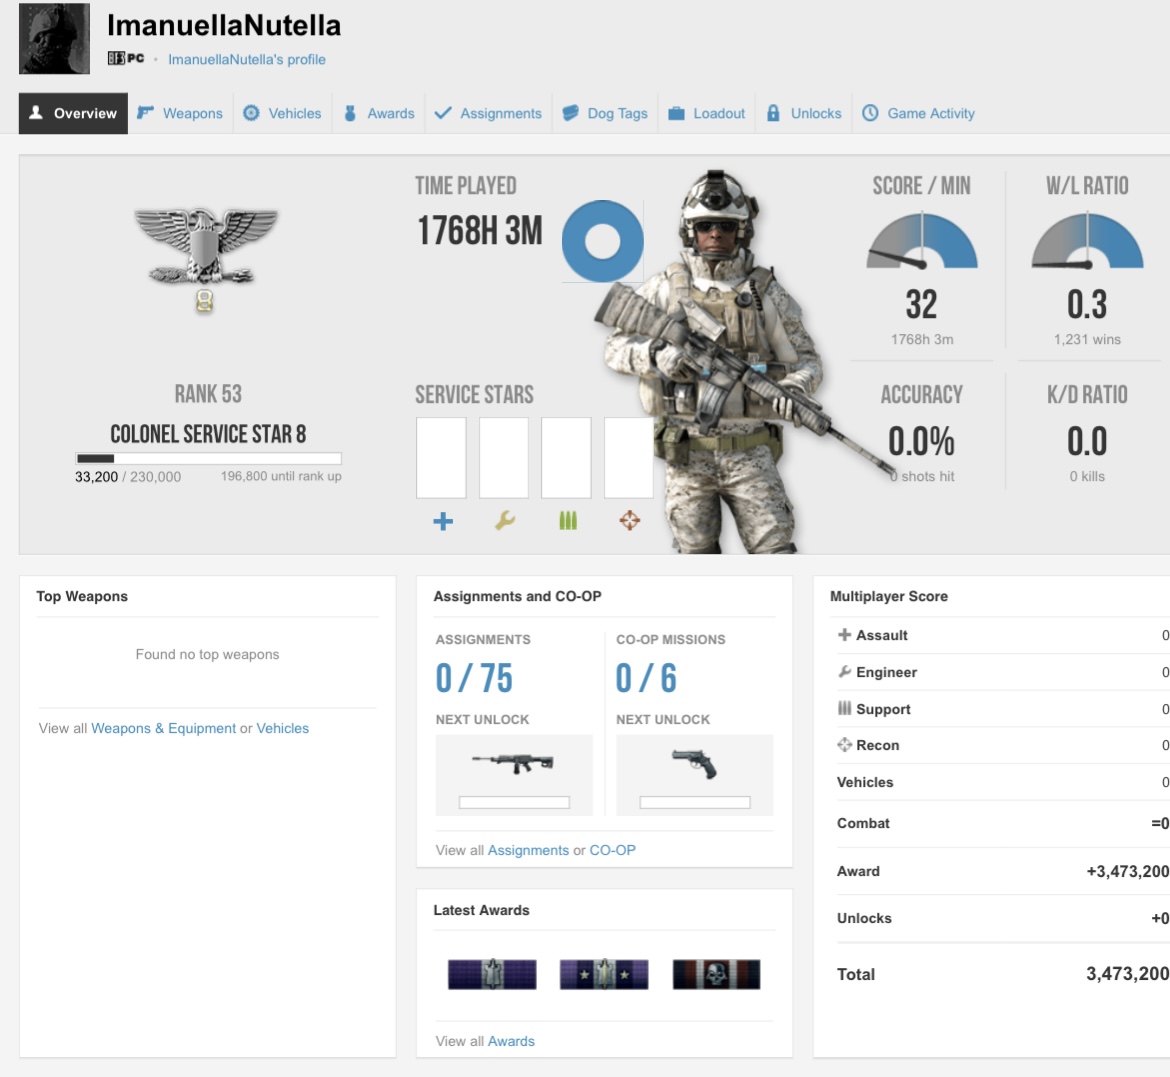Open the Vehicles link under Top Weapons
The height and width of the screenshot is (1077, 1170).
pos(283,728)
